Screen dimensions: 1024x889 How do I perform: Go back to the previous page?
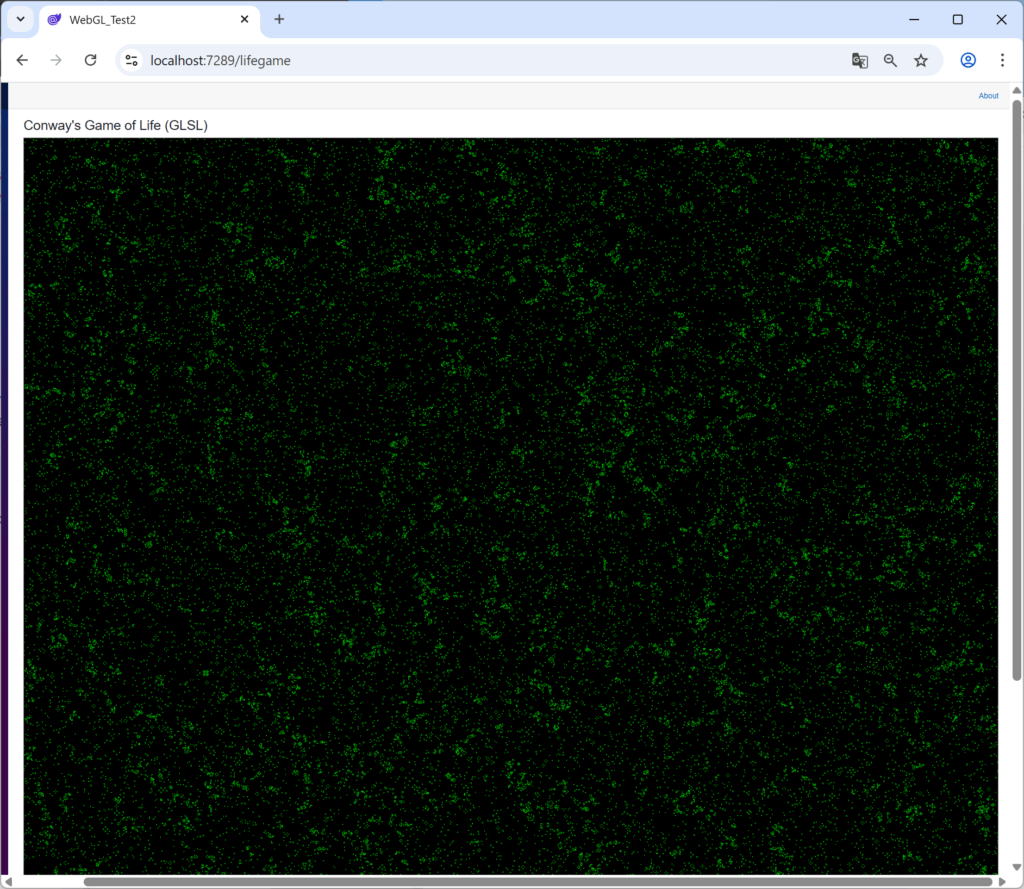[x=22, y=60]
